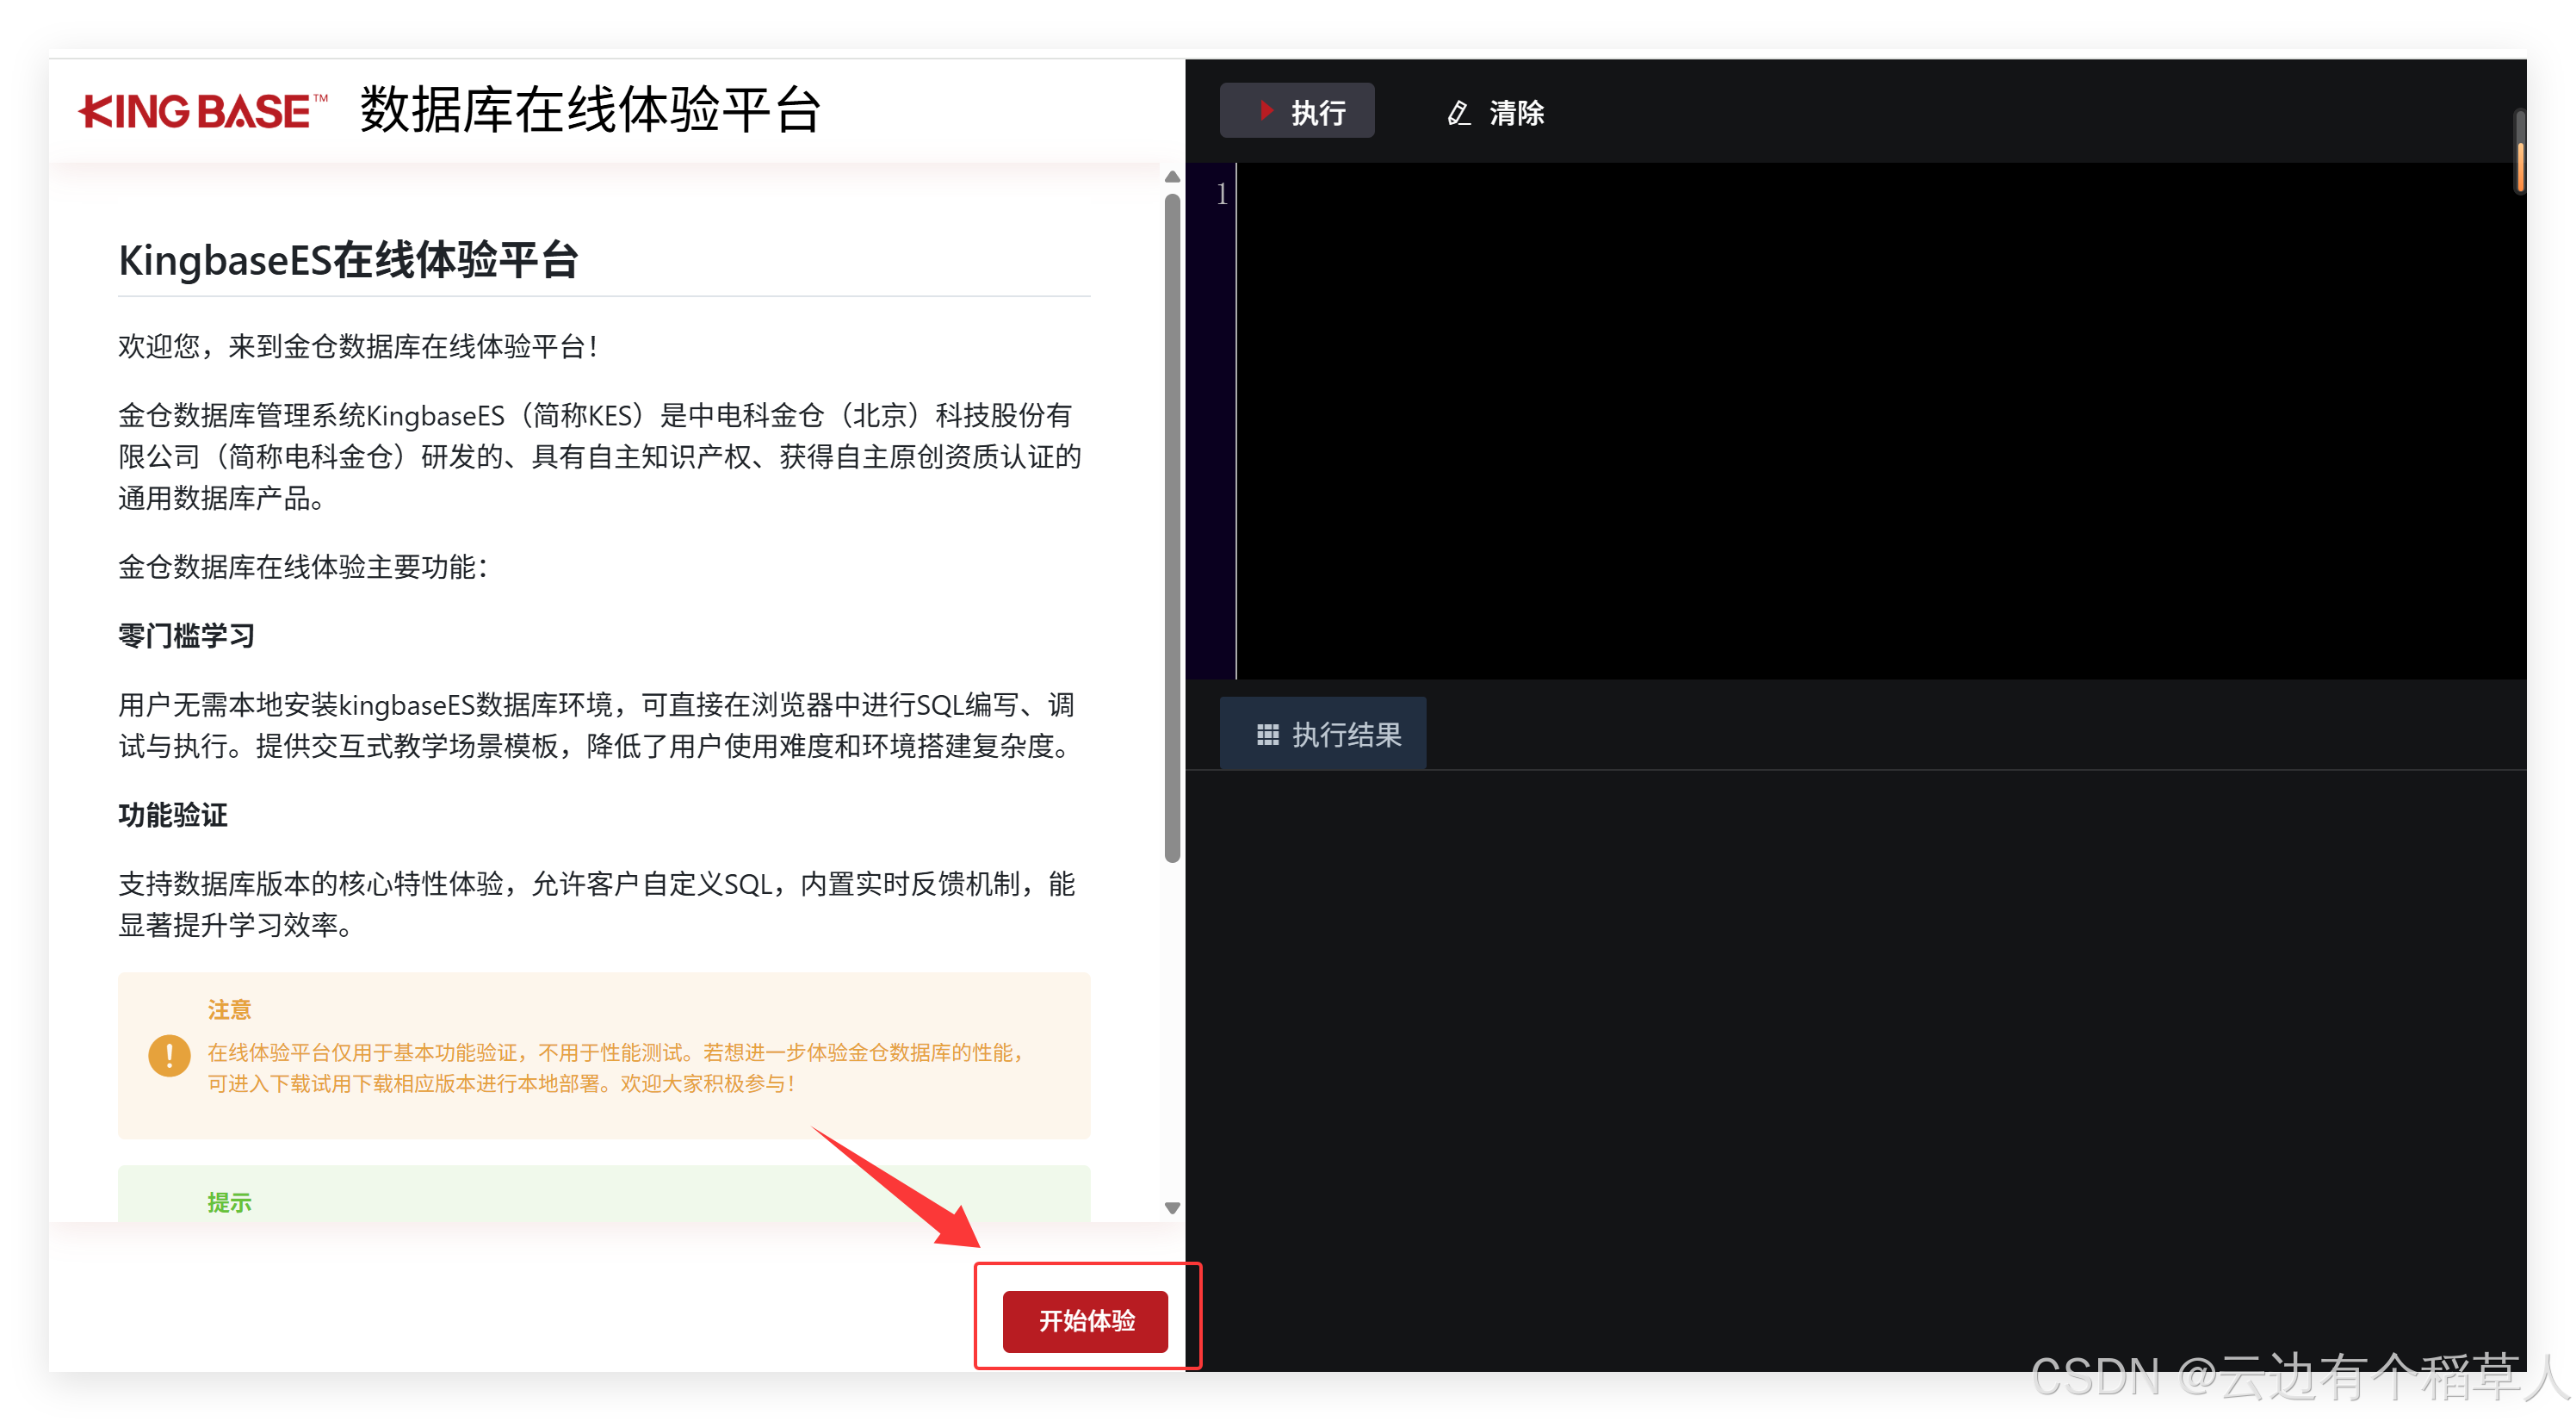This screenshot has height=1421, width=2576.
Task: Click the grid icon beside 执行结果
Action: [x=1267, y=733]
